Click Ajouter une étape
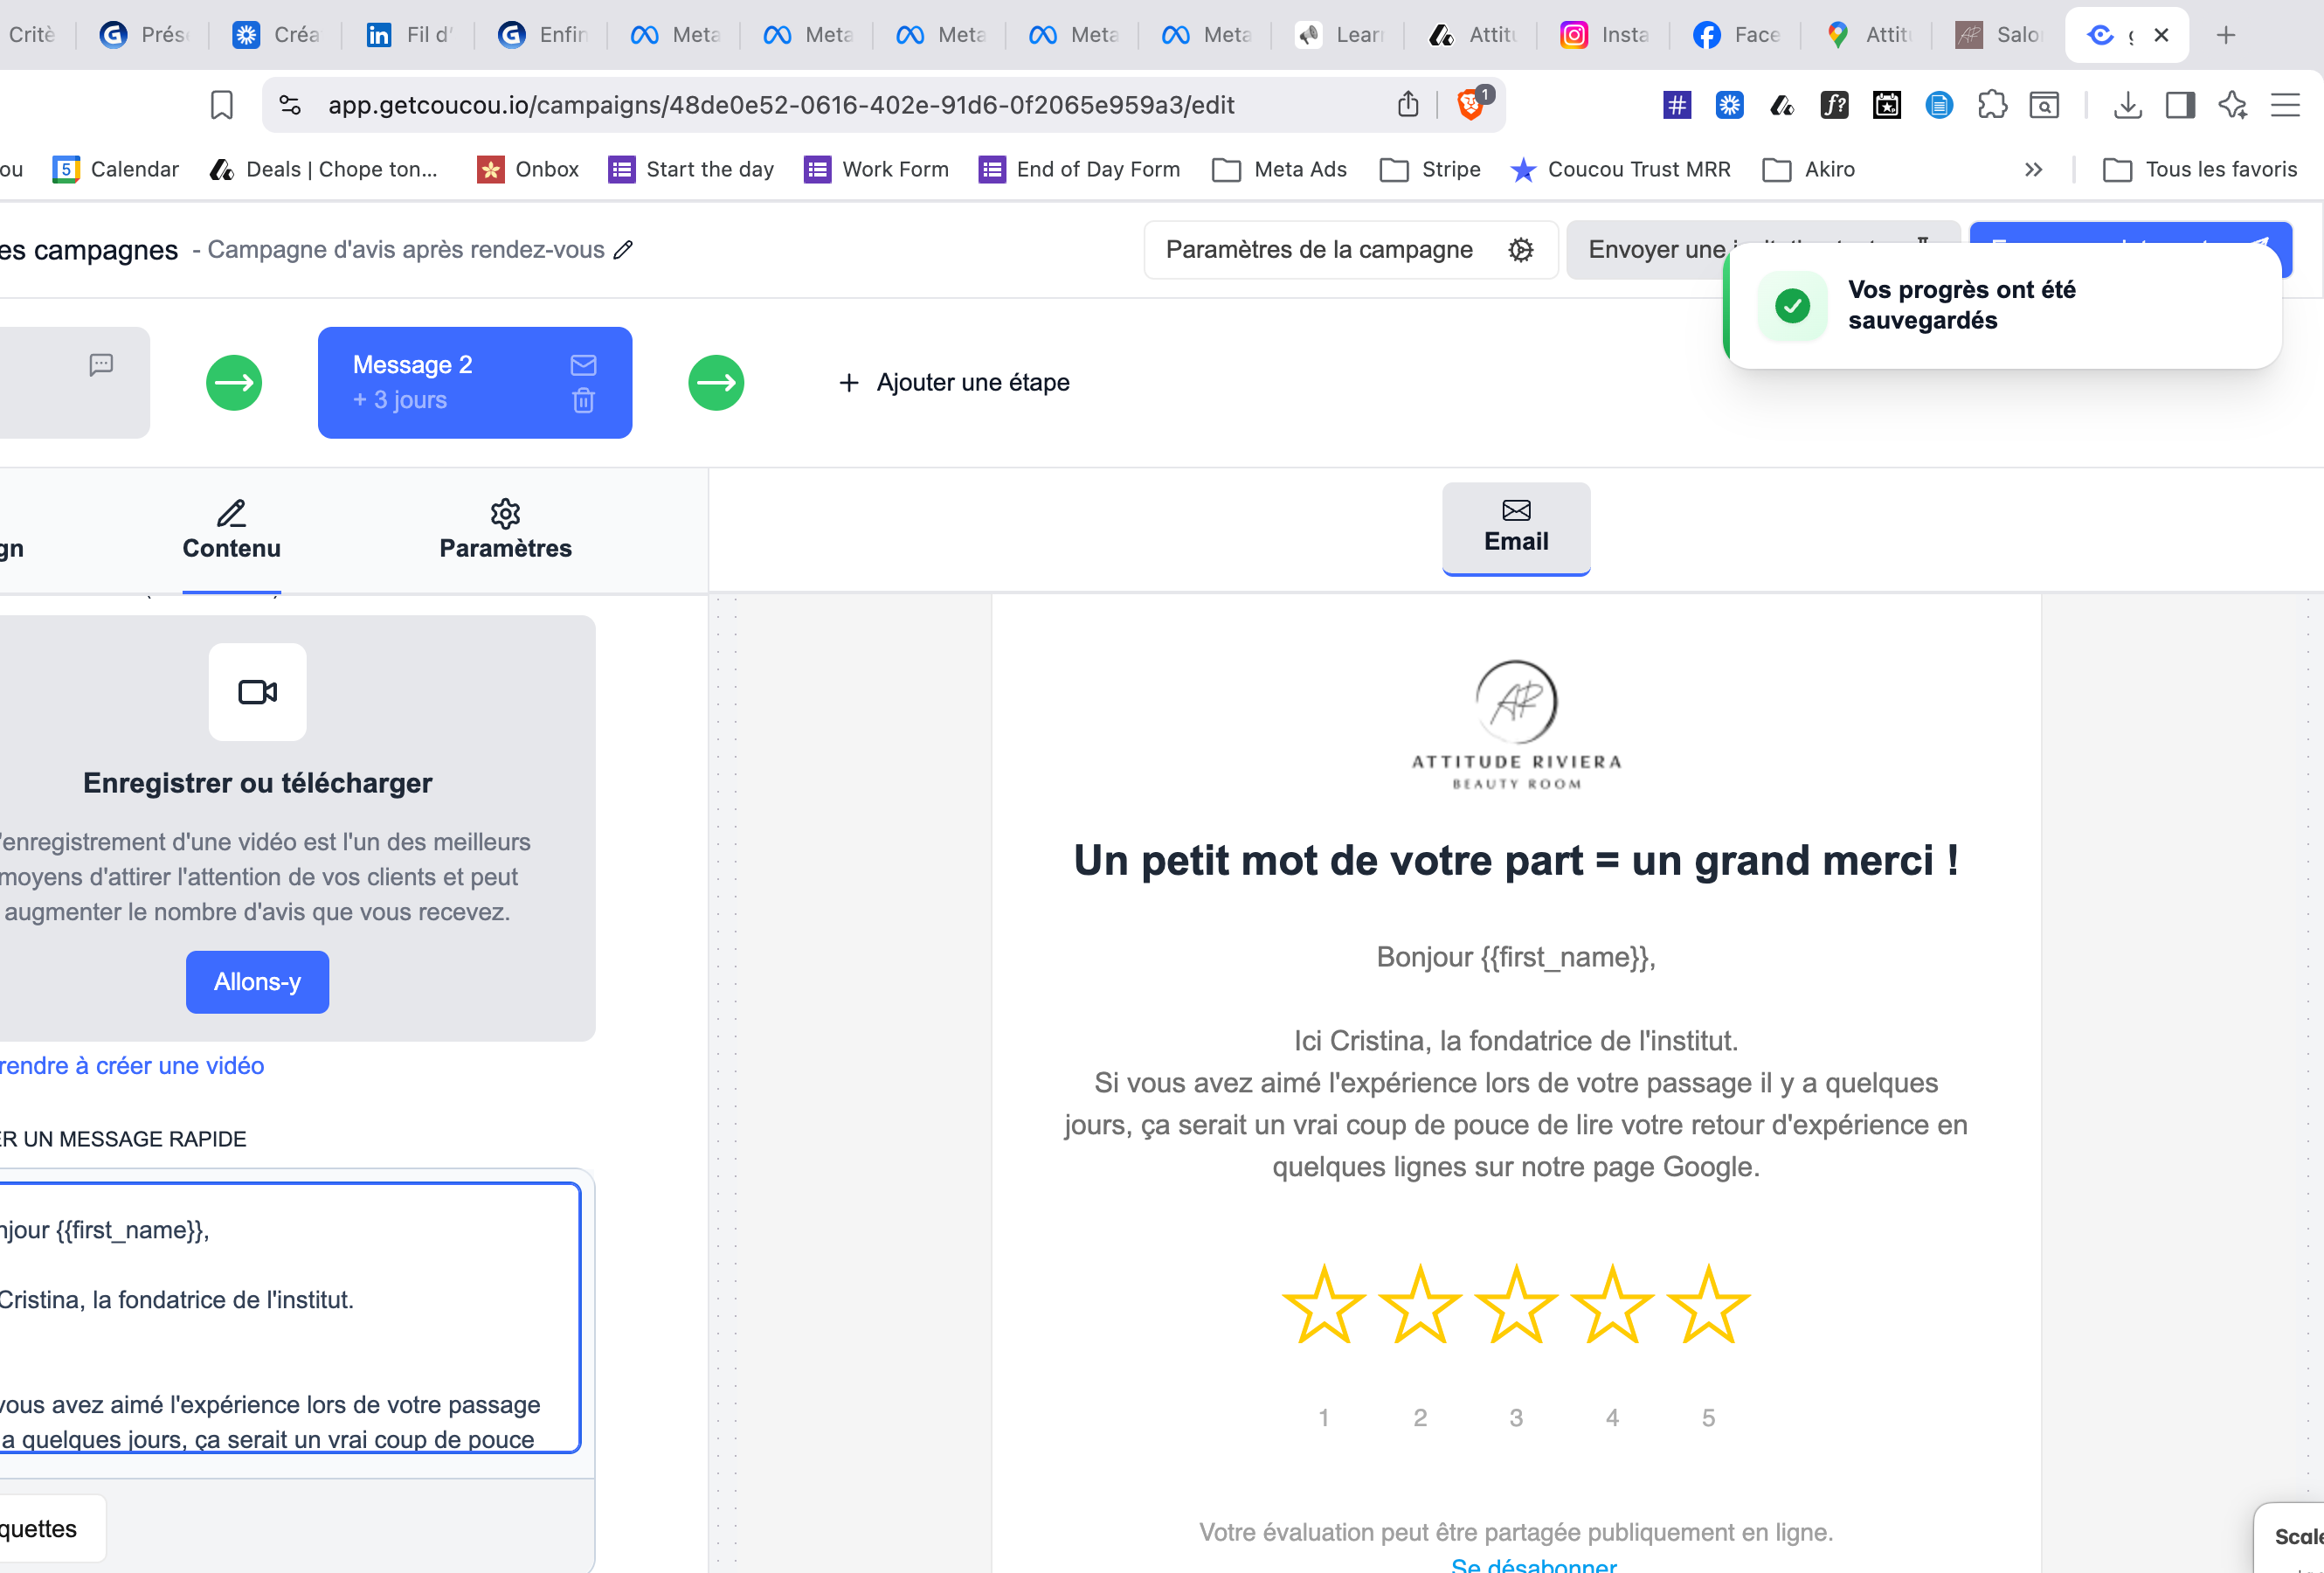 954,383
